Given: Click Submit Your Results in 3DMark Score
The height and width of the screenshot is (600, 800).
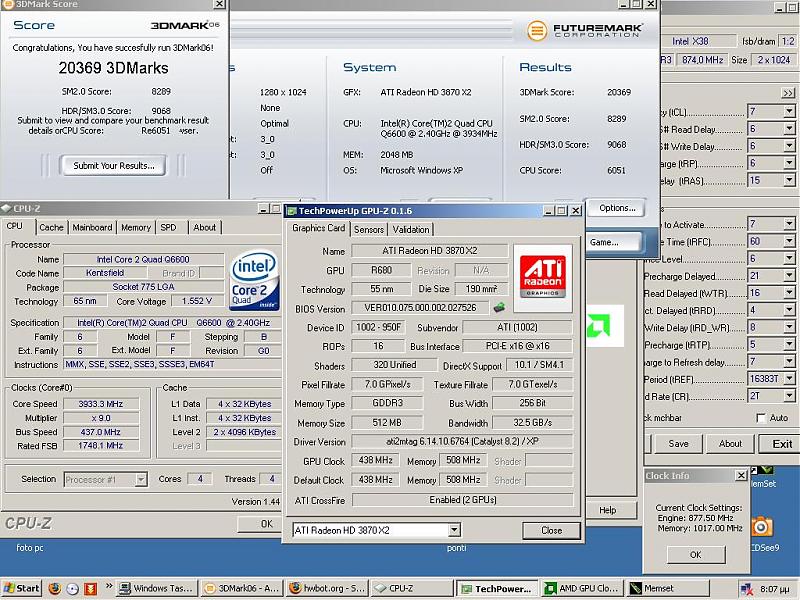Looking at the screenshot, I should pyautogui.click(x=113, y=166).
